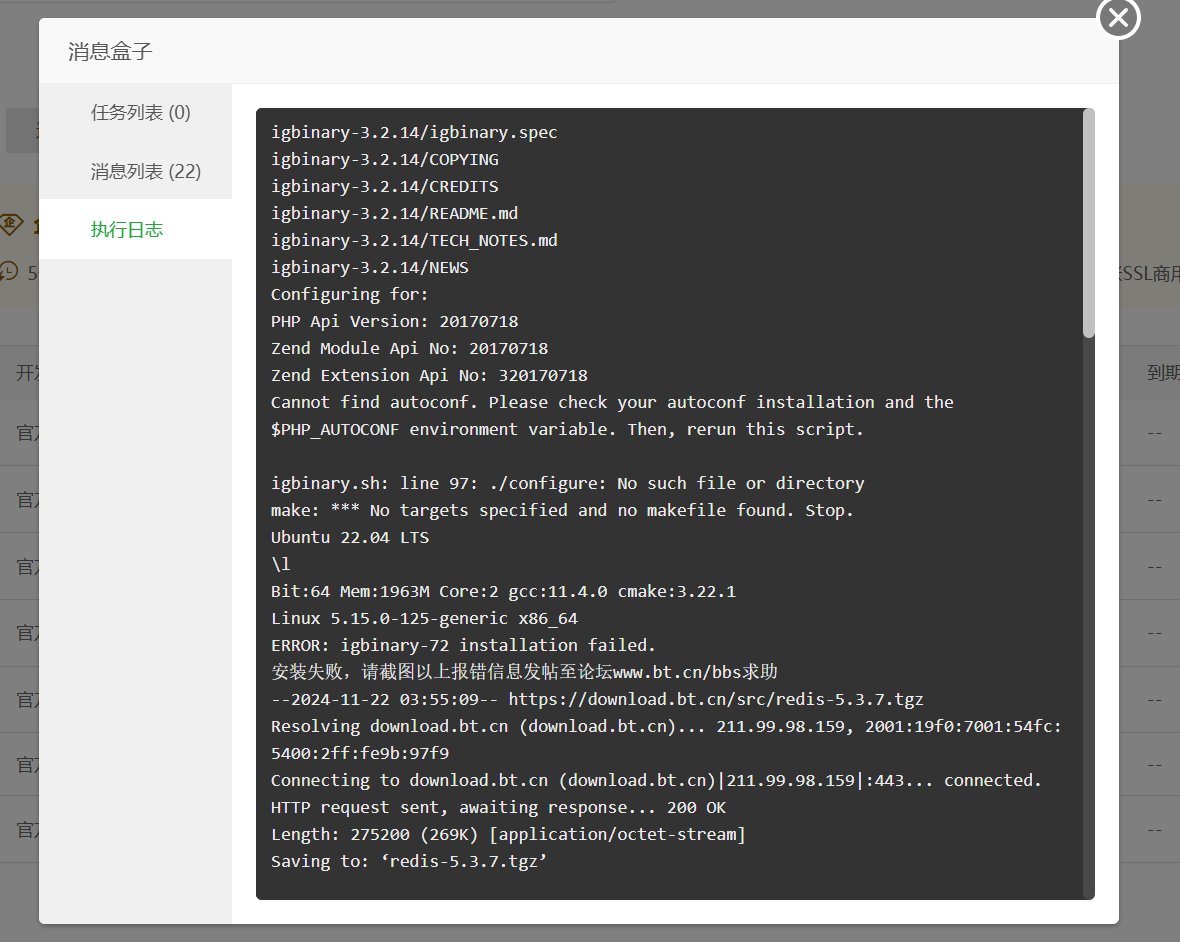Click 'ERROR: igbinary-72 installation failed.' line
The height and width of the screenshot is (942, 1180).
464,646
